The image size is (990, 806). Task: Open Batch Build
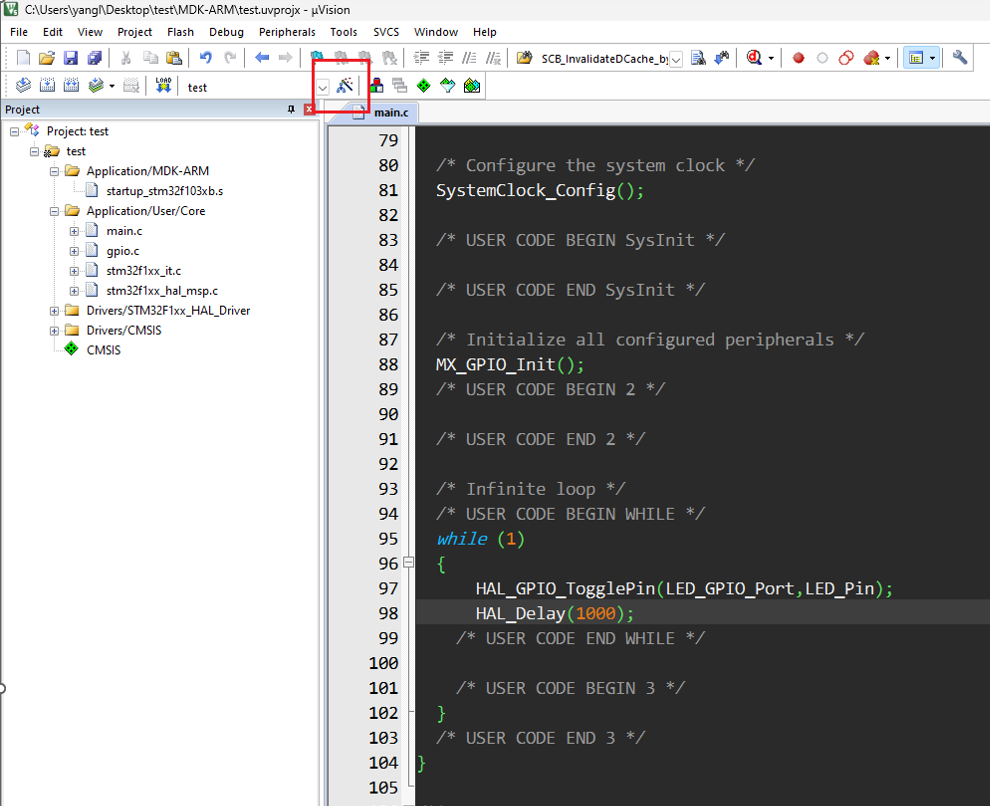(95, 86)
